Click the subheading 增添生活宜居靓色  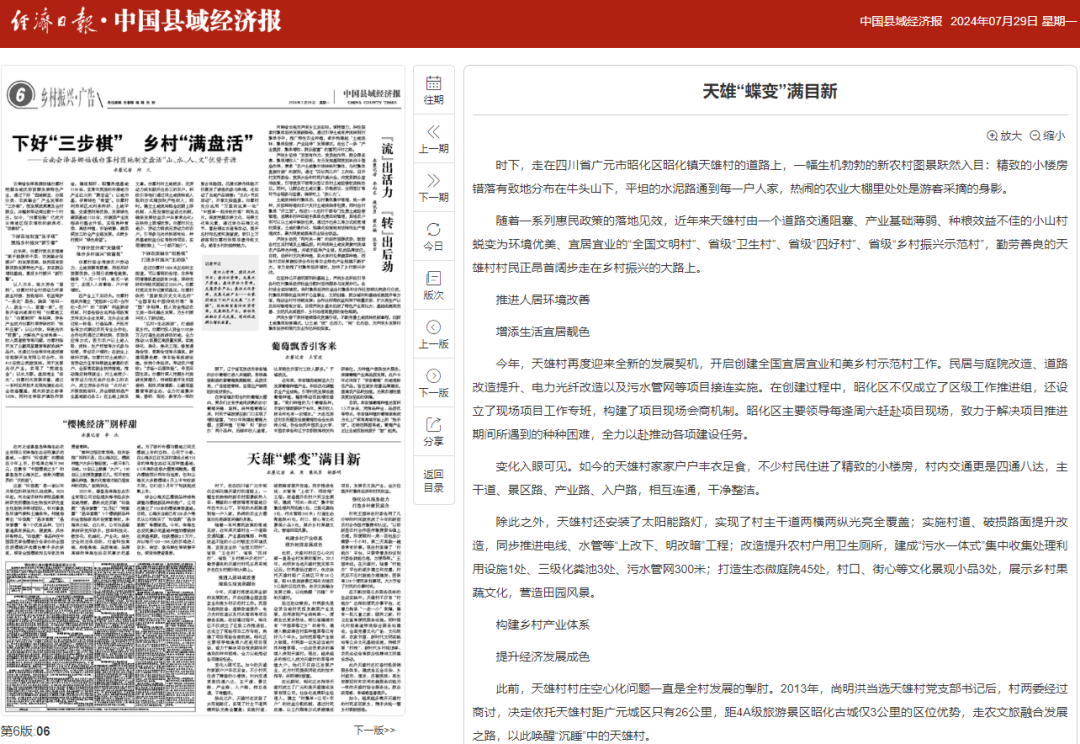(x=543, y=332)
